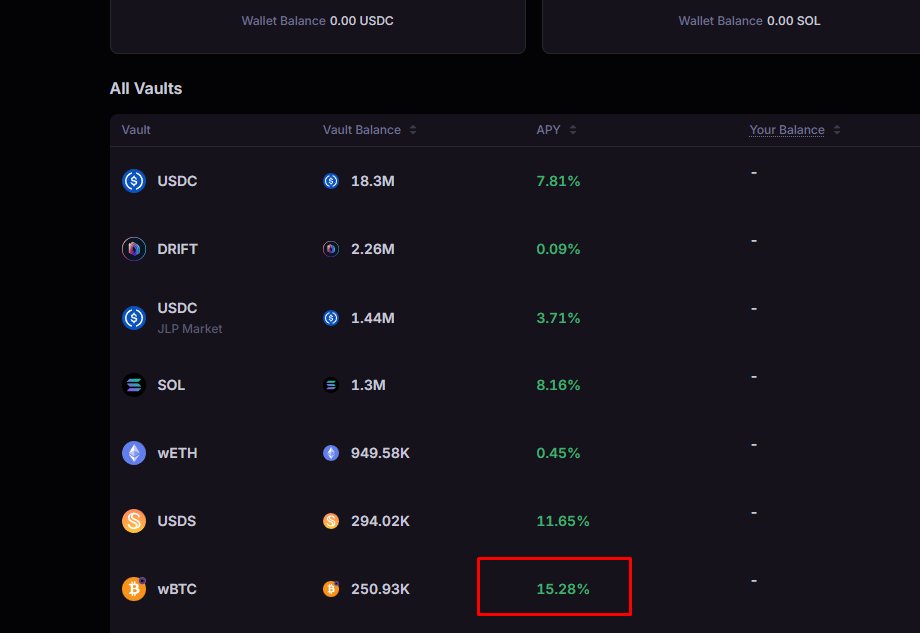Click the USDS vault token icon
Image resolution: width=920 pixels, height=633 pixels.
134,521
